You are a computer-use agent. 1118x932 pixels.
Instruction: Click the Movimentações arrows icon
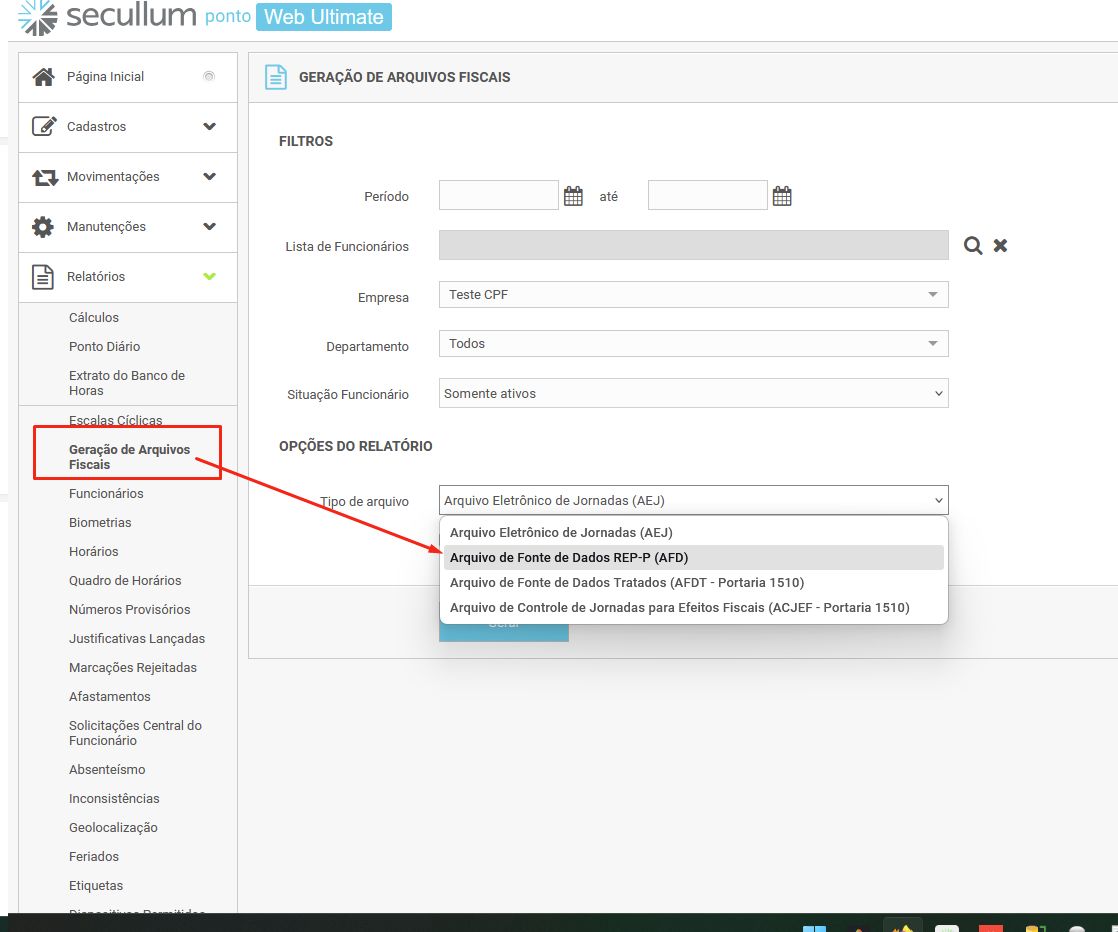pyautogui.click(x=44, y=177)
